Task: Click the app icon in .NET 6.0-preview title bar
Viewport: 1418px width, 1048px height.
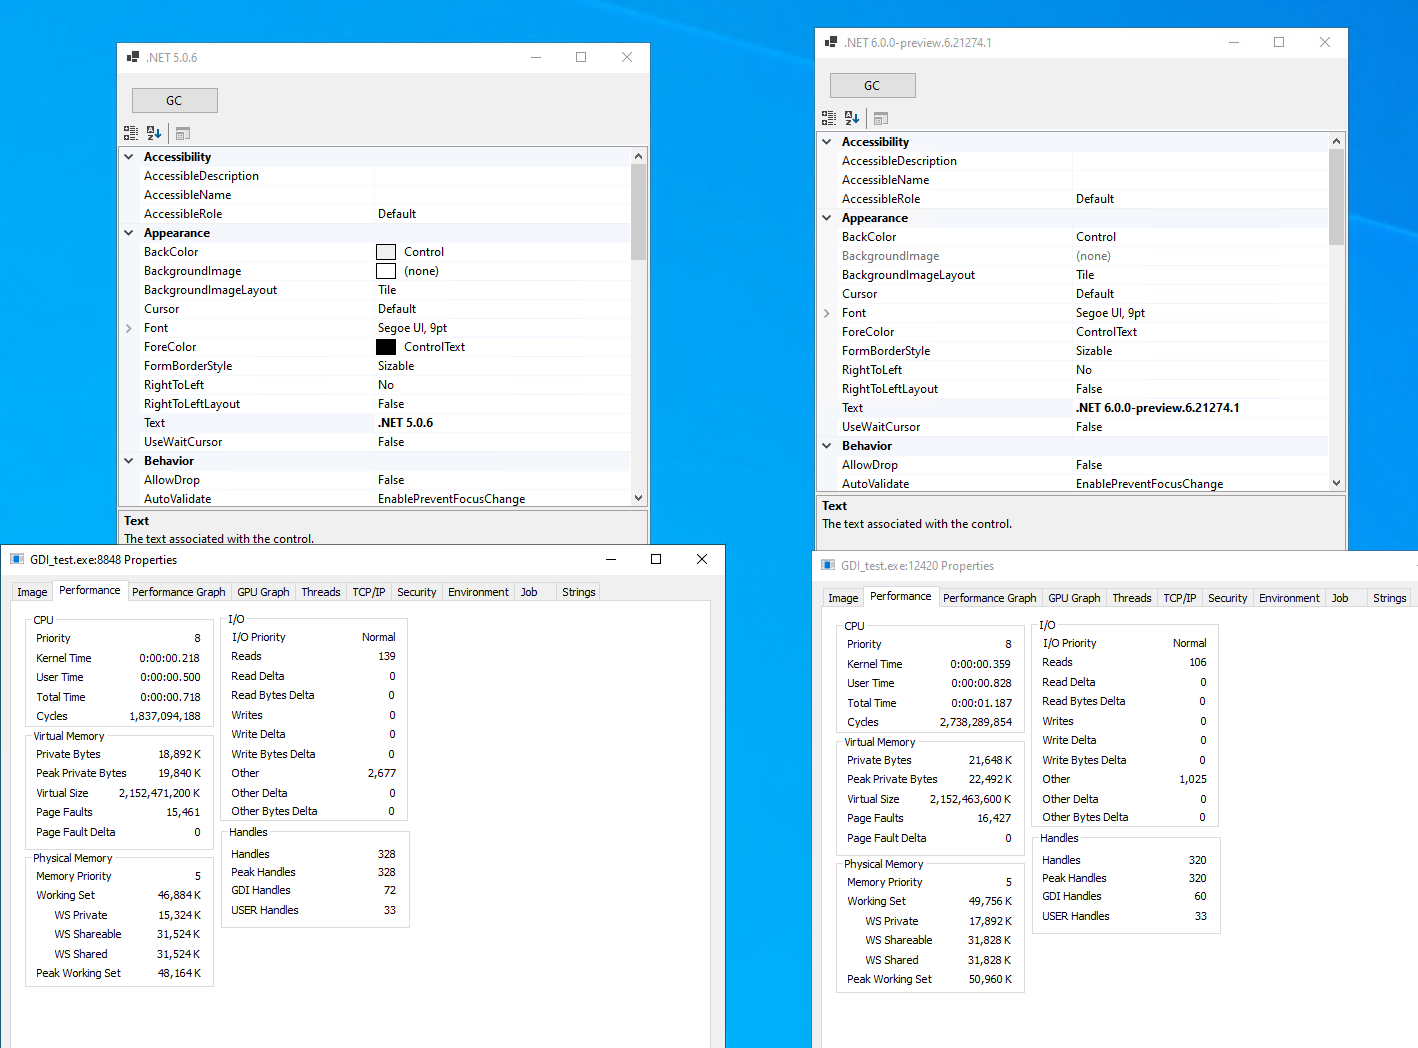Action: point(830,42)
